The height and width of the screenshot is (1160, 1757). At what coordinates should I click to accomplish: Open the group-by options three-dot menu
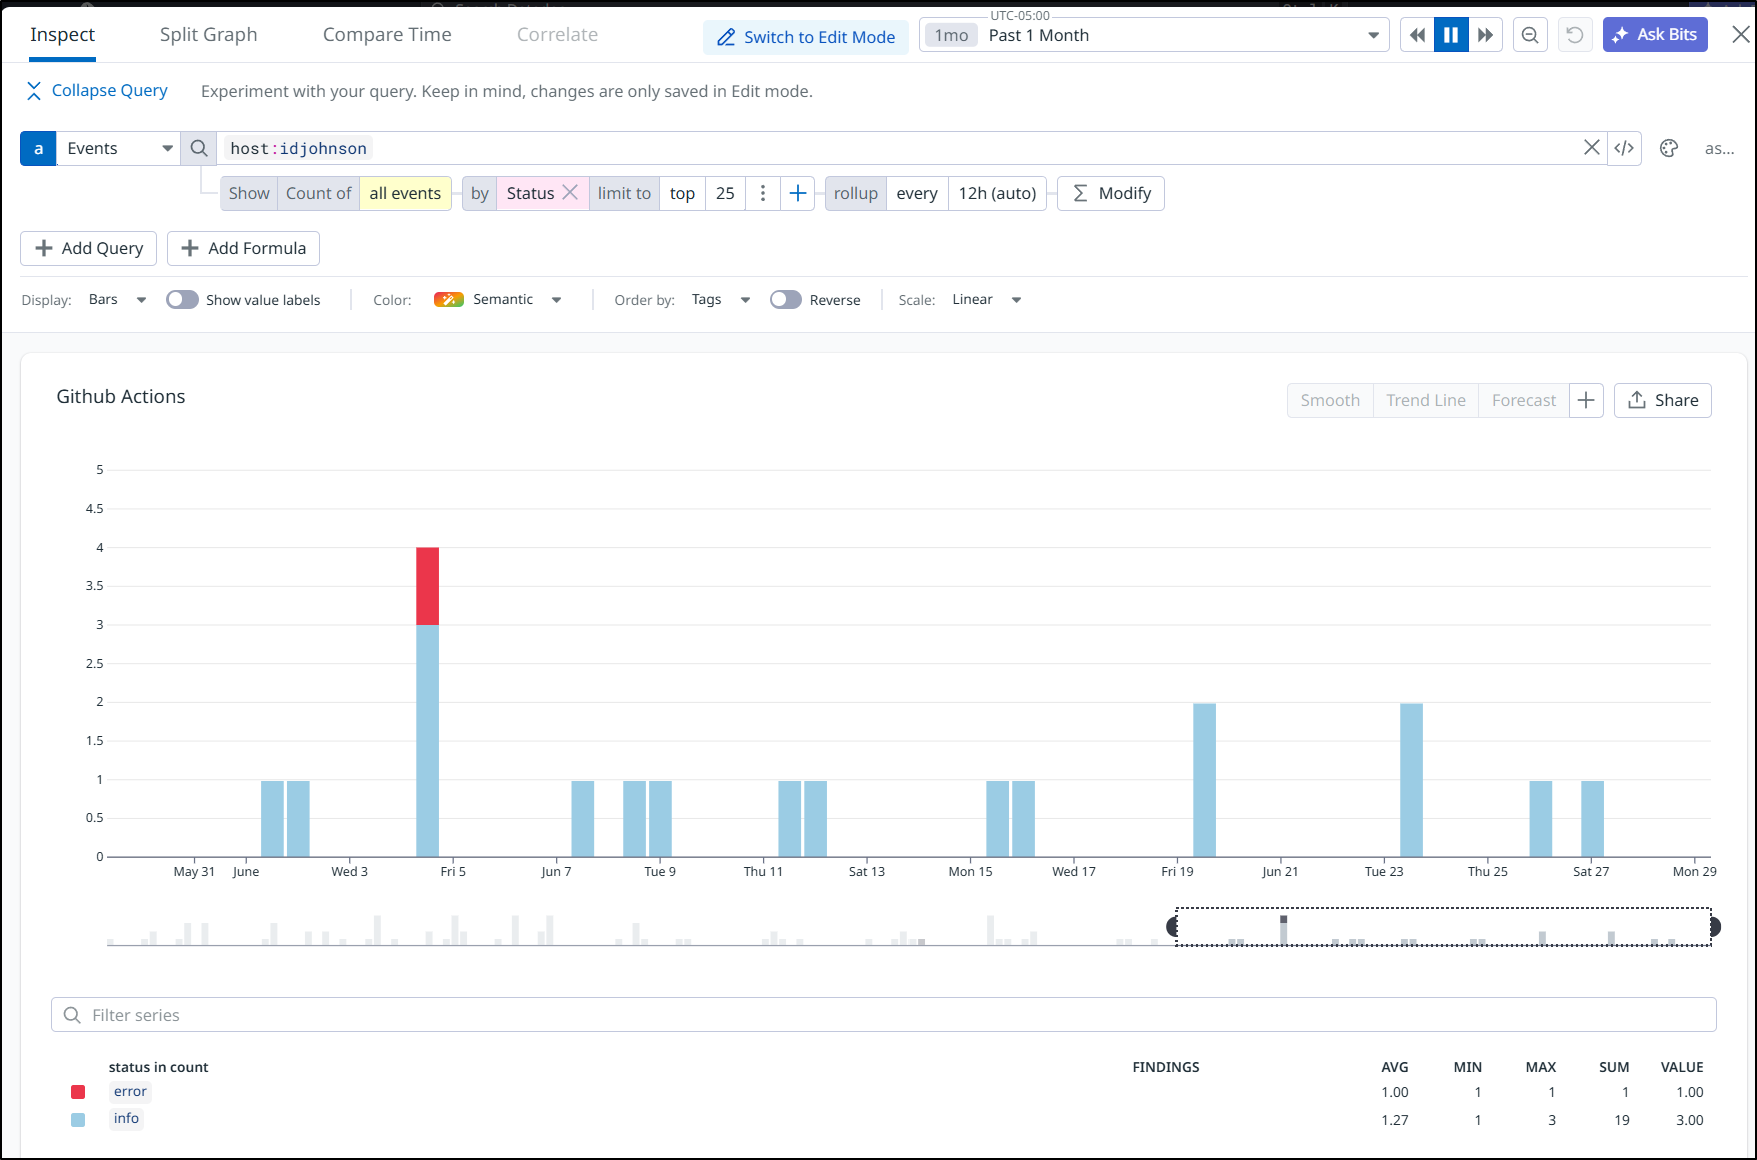click(x=763, y=193)
